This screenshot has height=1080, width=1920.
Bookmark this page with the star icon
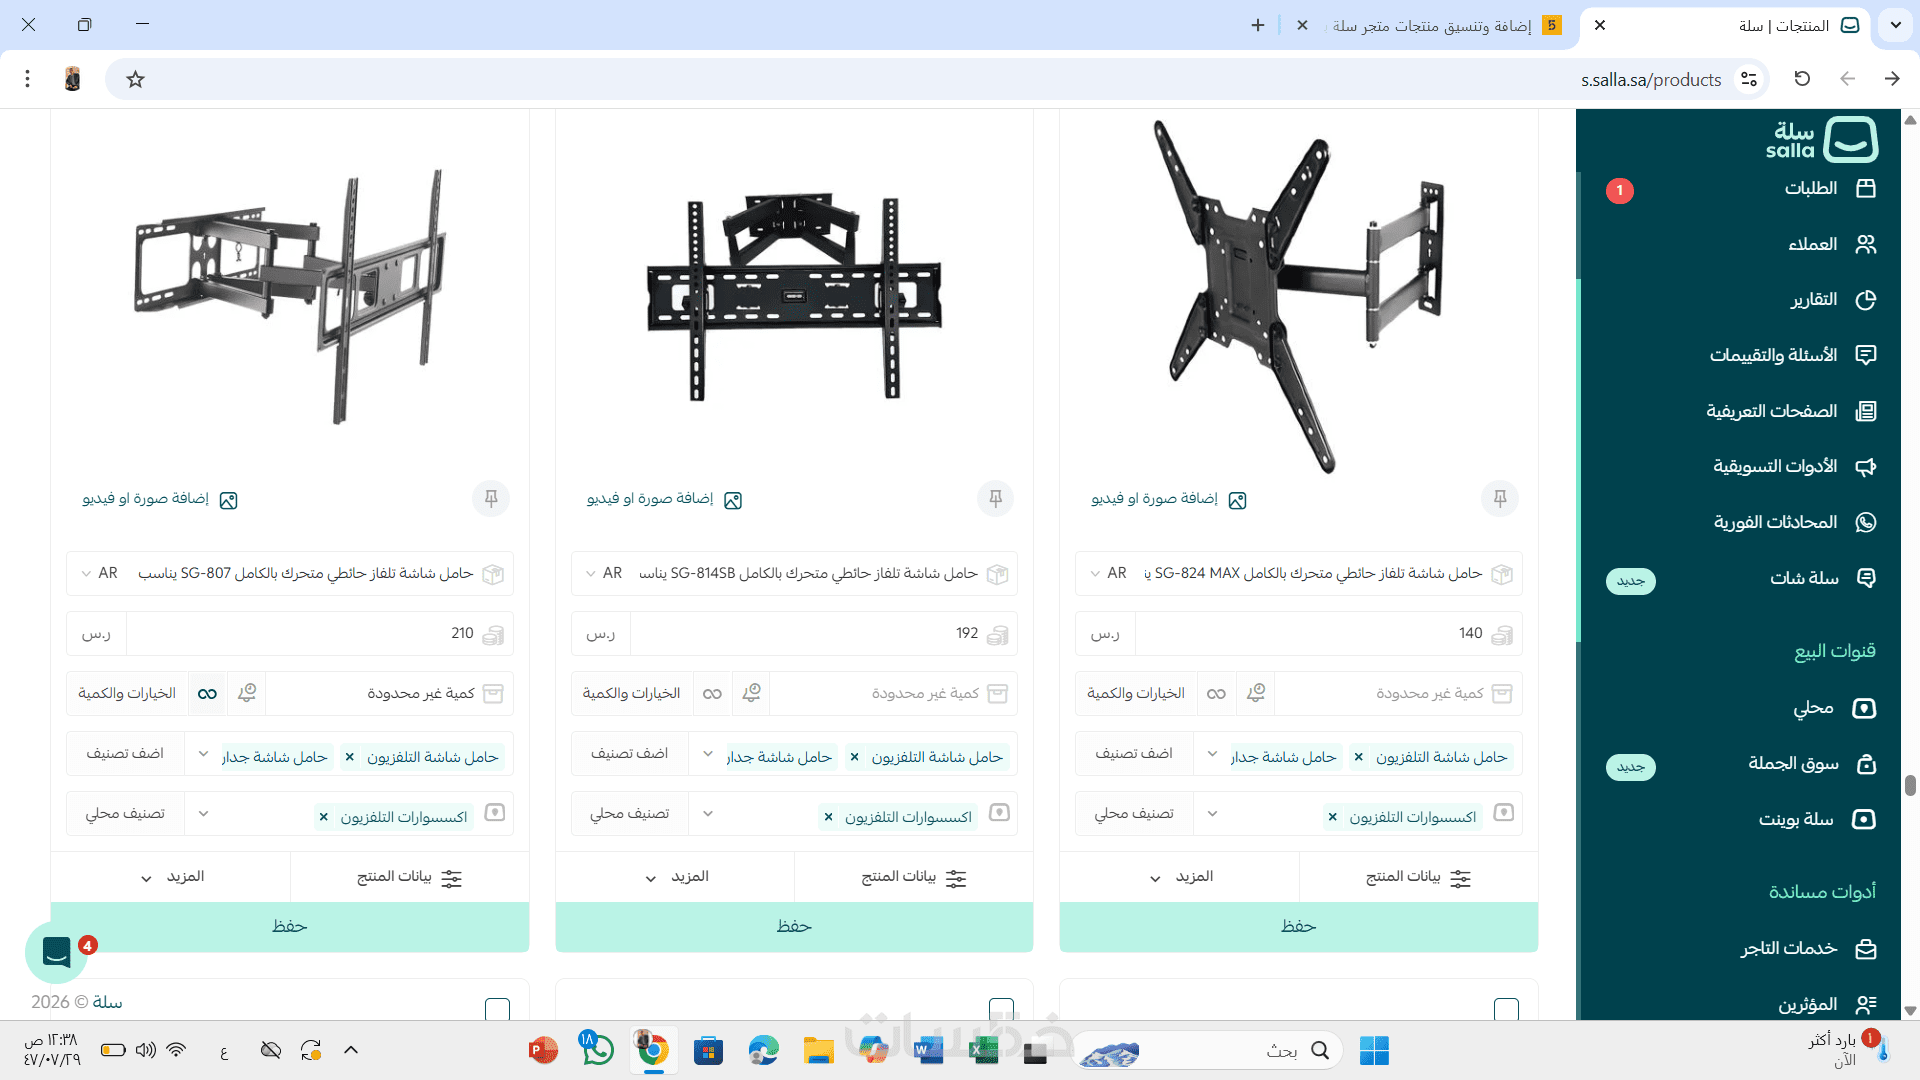tap(136, 79)
